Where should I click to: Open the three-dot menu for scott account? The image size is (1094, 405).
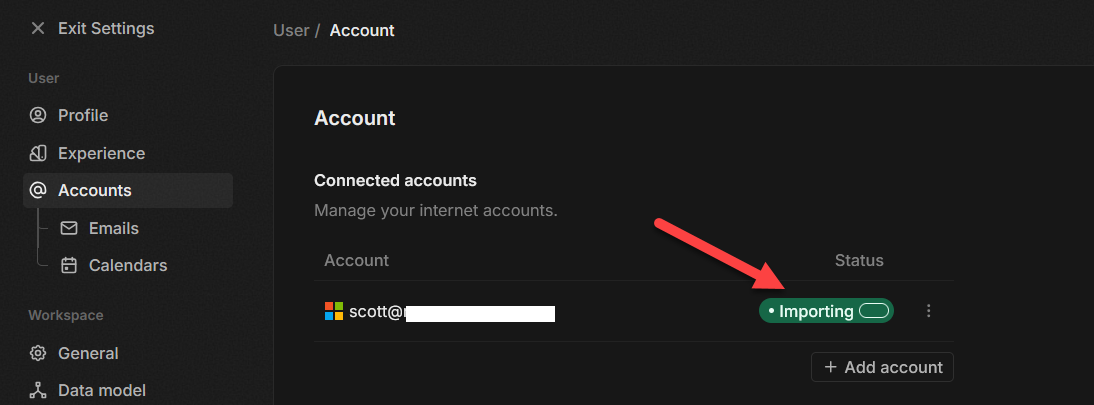point(929,311)
